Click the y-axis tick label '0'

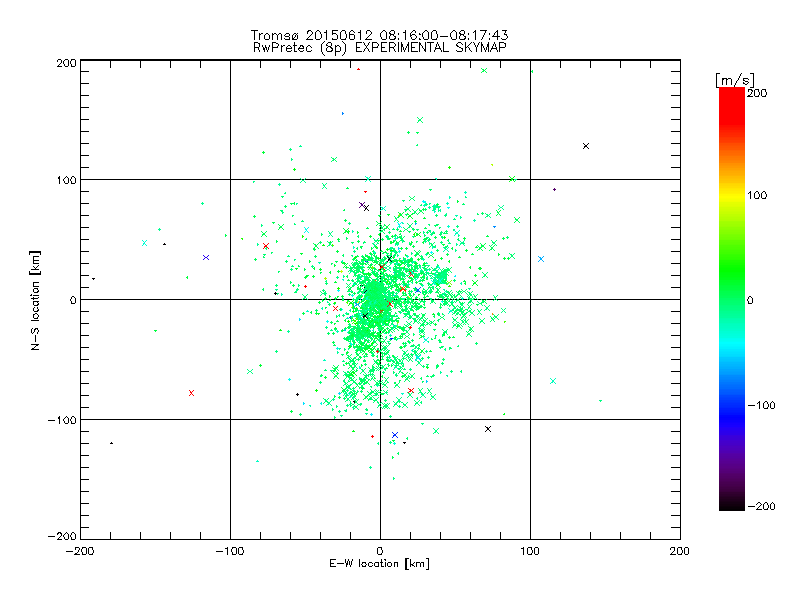coord(73,300)
